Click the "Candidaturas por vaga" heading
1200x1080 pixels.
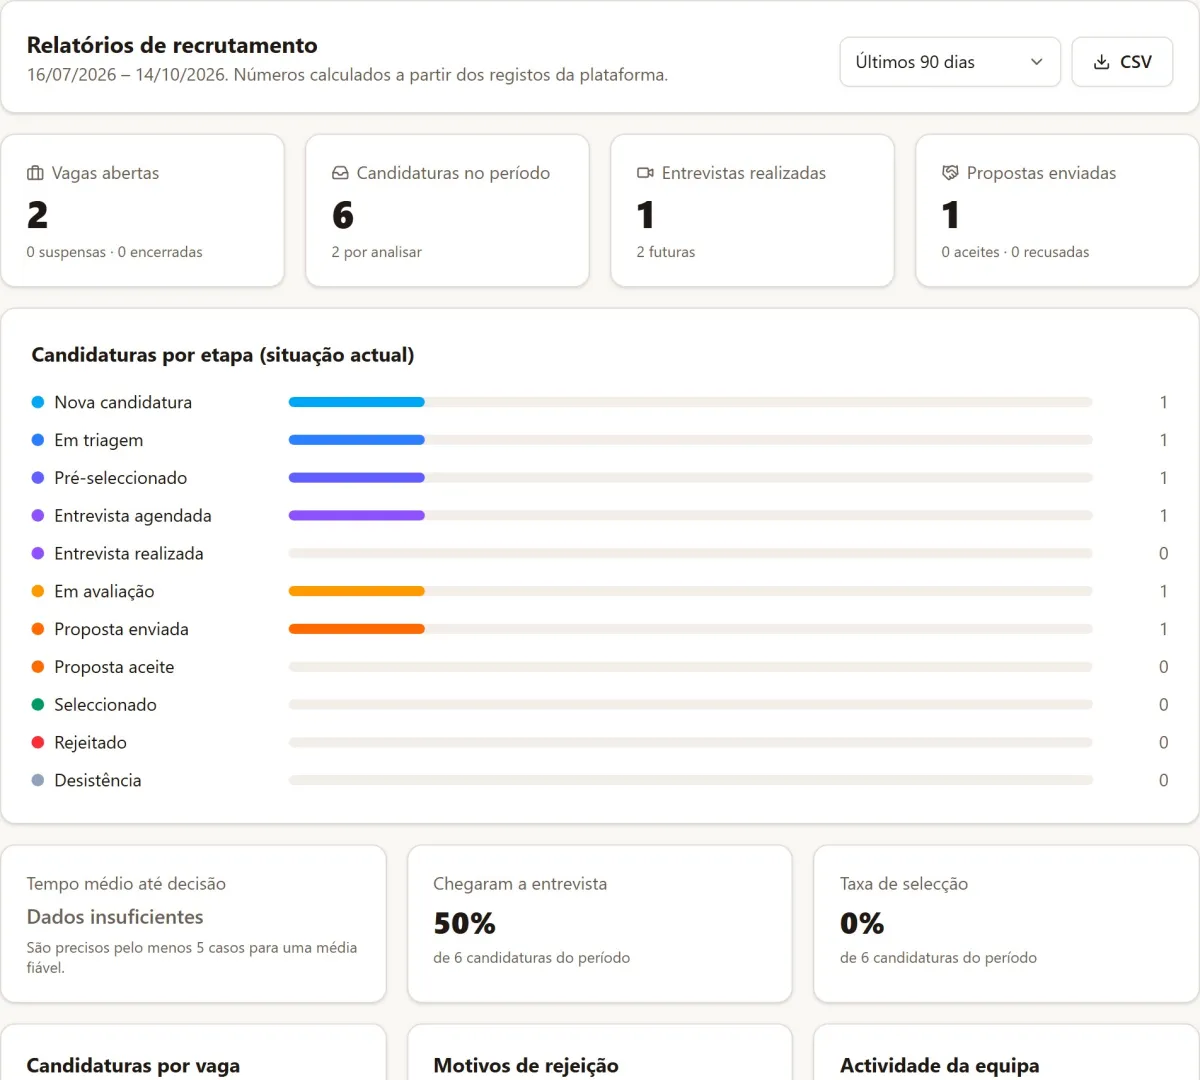click(x=134, y=1066)
